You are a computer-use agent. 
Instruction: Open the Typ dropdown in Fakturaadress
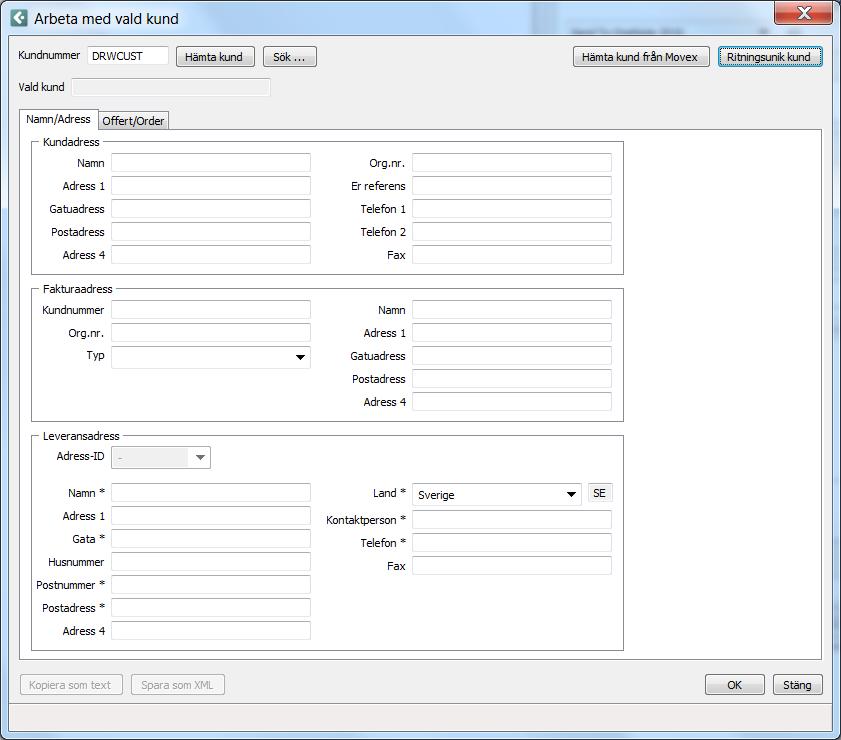[211, 357]
